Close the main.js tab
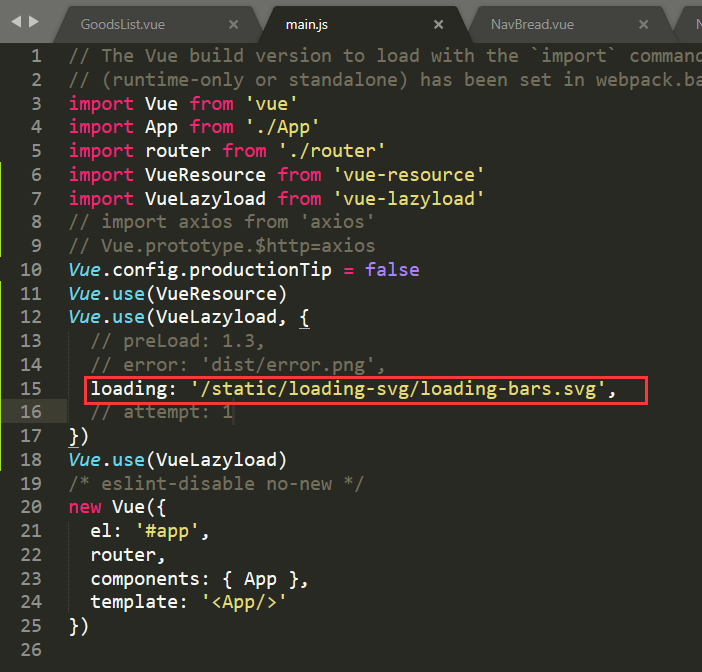 pos(438,24)
